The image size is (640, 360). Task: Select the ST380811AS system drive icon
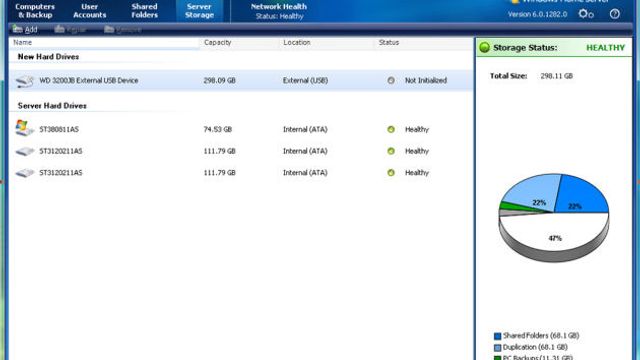pos(24,128)
